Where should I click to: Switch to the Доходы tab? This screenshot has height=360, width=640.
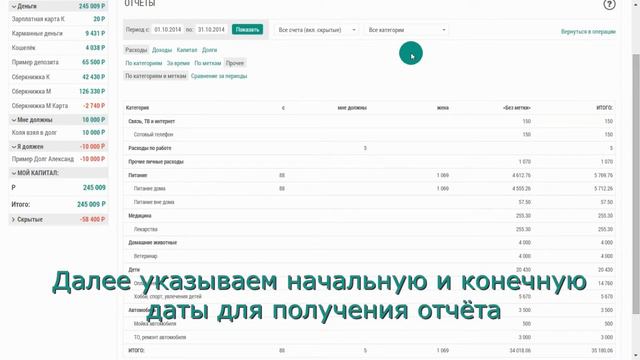[162, 50]
